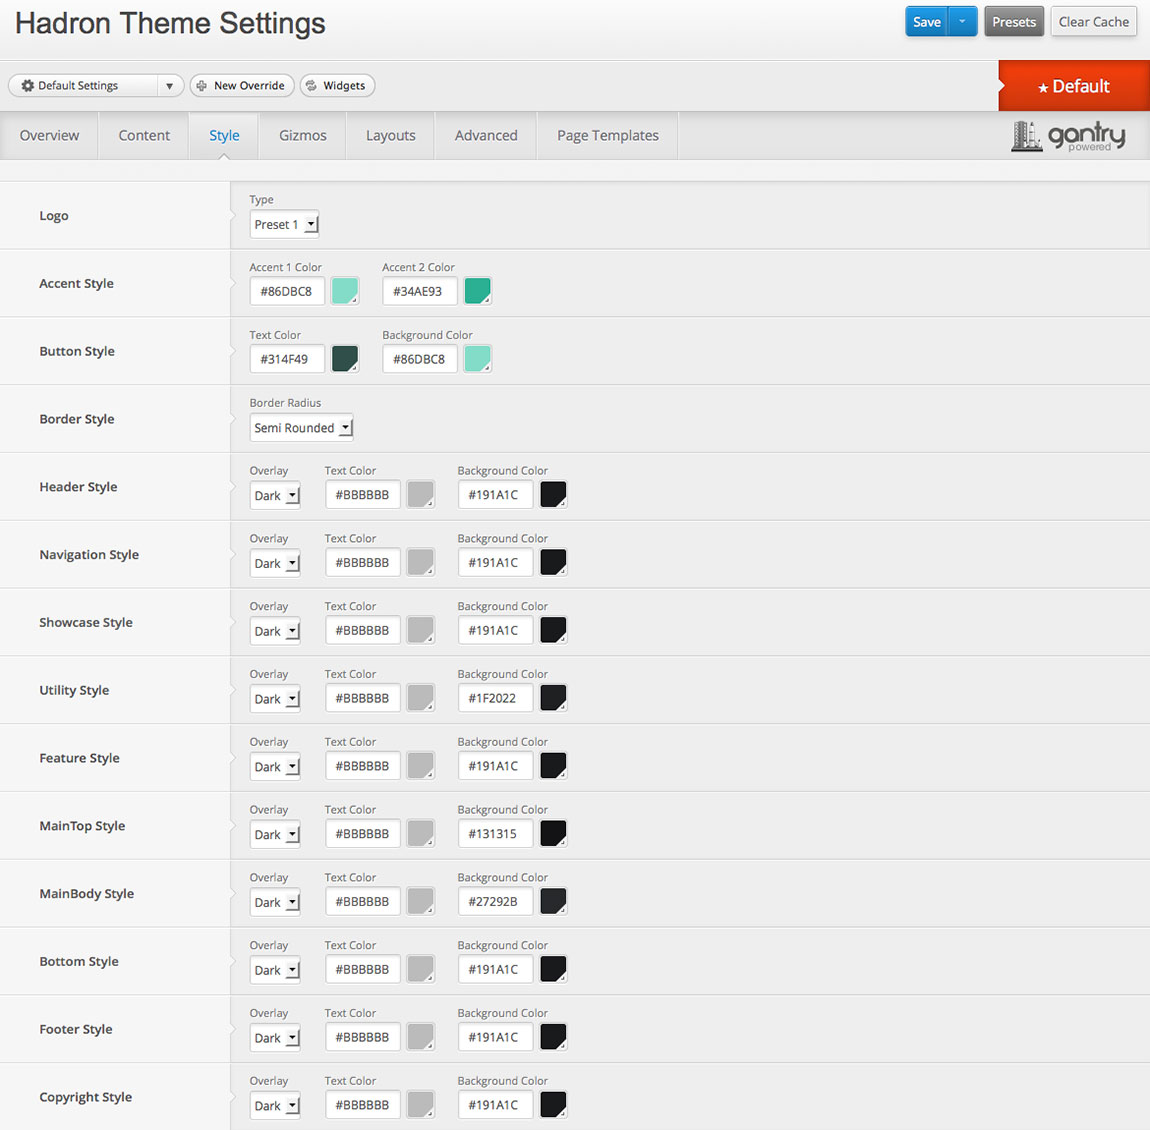Open the MainBody Style Background Color swatch
This screenshot has width=1150, height=1130.
pyautogui.click(x=553, y=901)
